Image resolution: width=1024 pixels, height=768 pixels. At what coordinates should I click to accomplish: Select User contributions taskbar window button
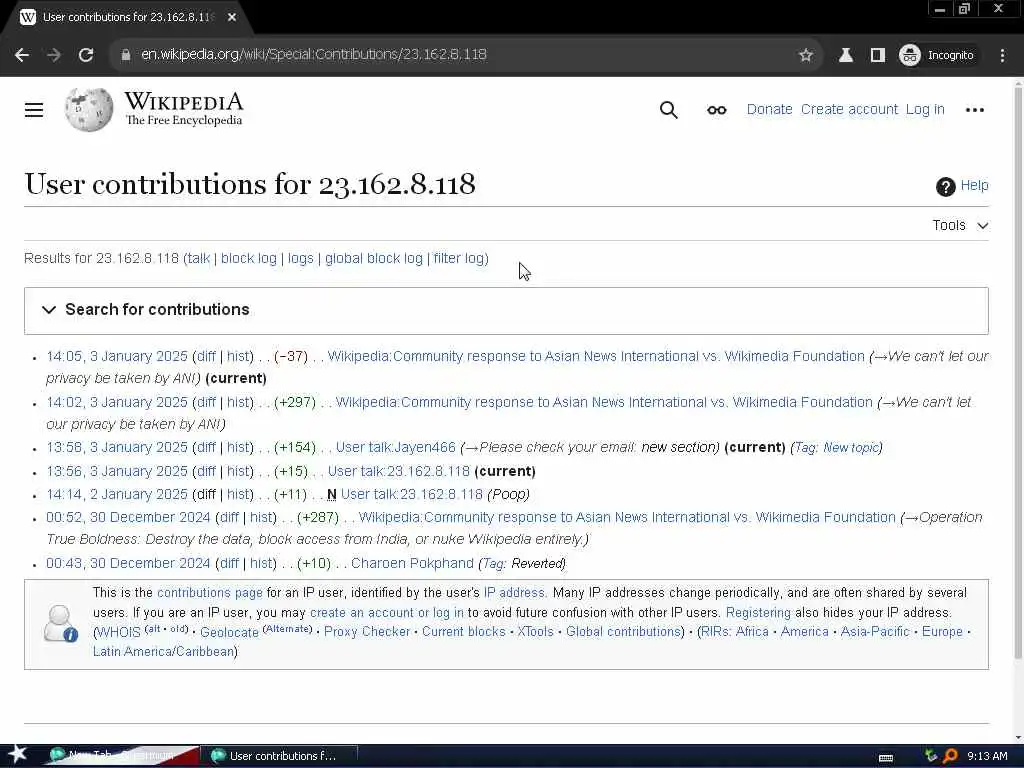tap(281, 756)
